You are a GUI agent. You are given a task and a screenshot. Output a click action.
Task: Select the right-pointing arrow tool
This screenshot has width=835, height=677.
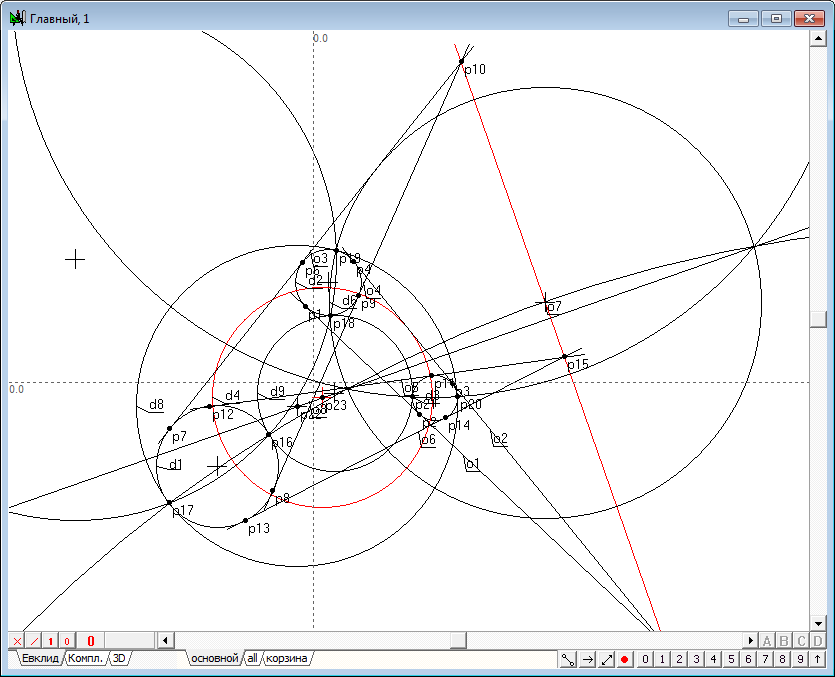pos(587,659)
